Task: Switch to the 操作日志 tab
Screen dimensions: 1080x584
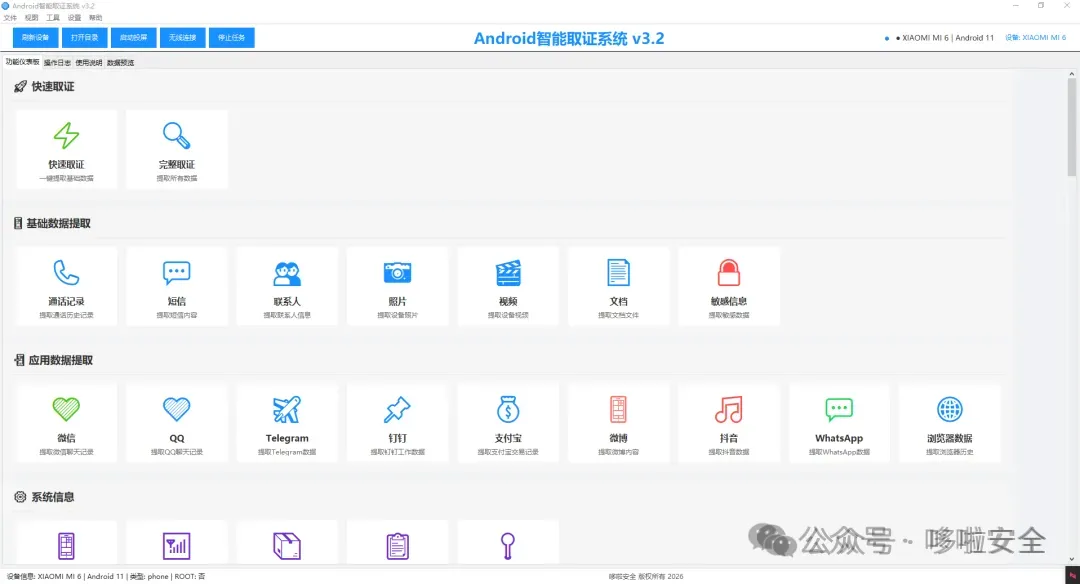Action: point(57,63)
